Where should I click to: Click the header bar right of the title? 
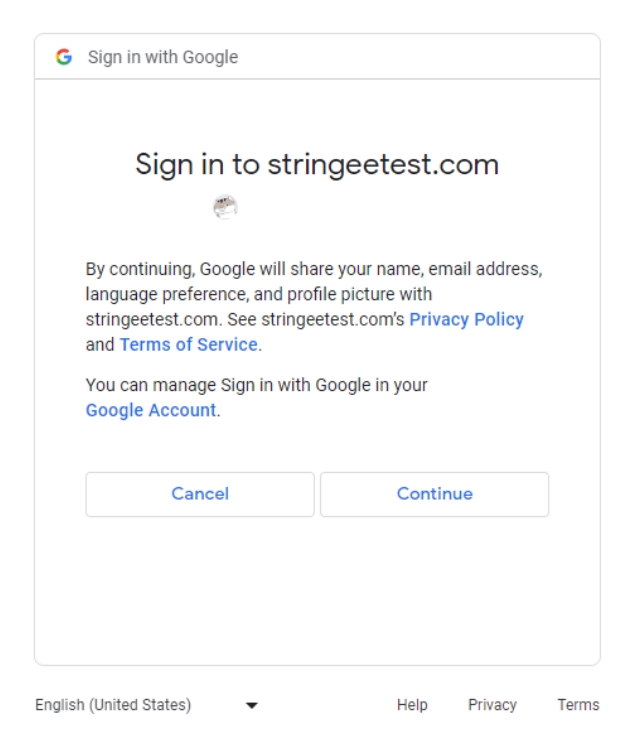tap(420, 57)
